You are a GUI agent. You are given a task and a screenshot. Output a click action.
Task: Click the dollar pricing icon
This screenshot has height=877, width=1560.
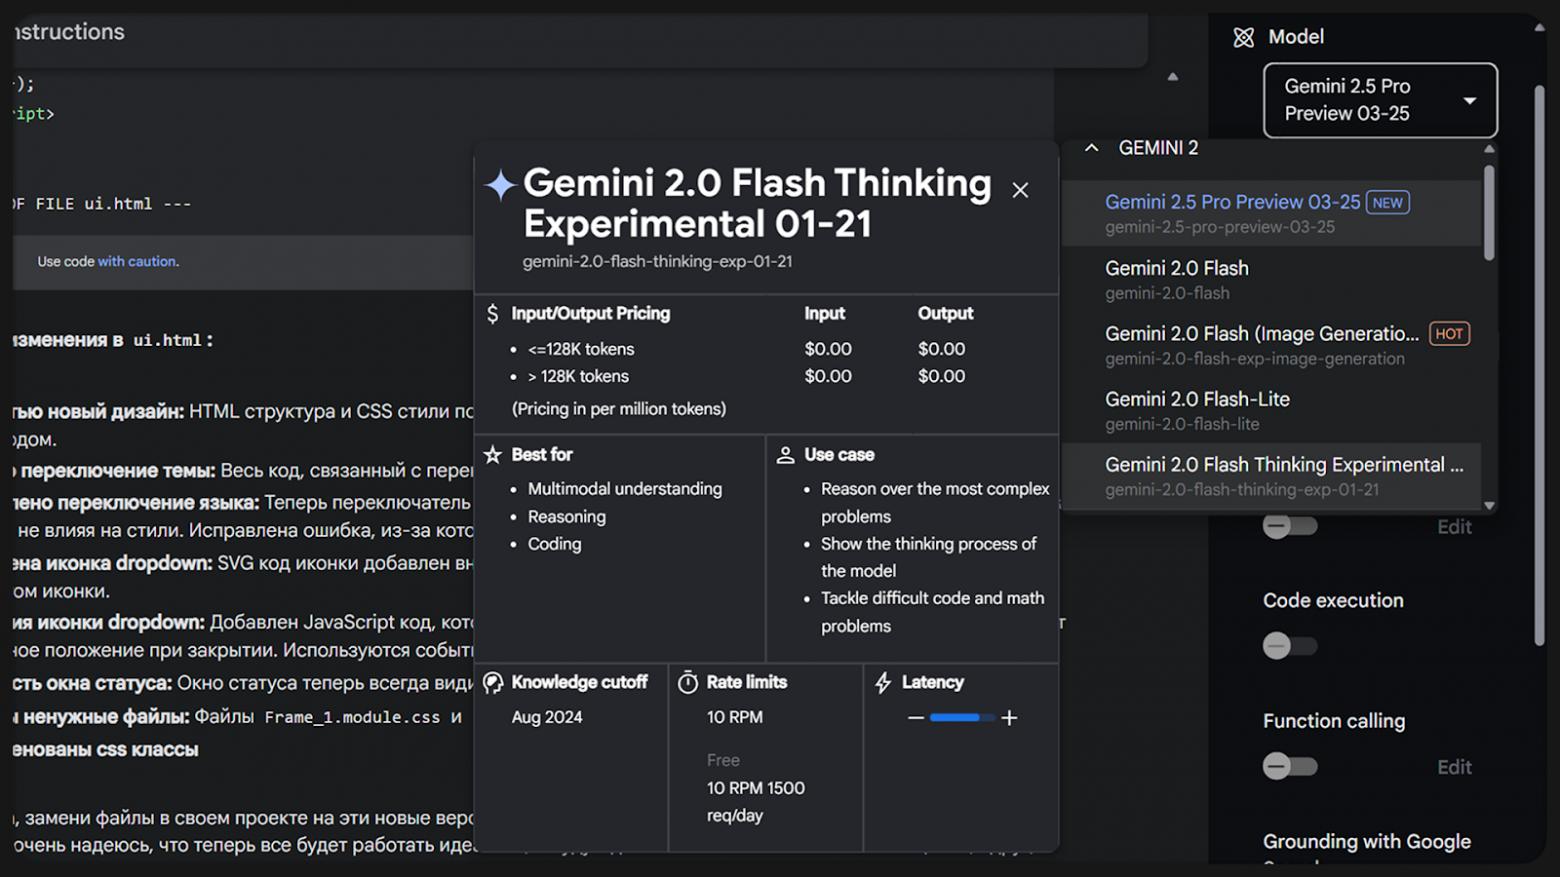492,314
